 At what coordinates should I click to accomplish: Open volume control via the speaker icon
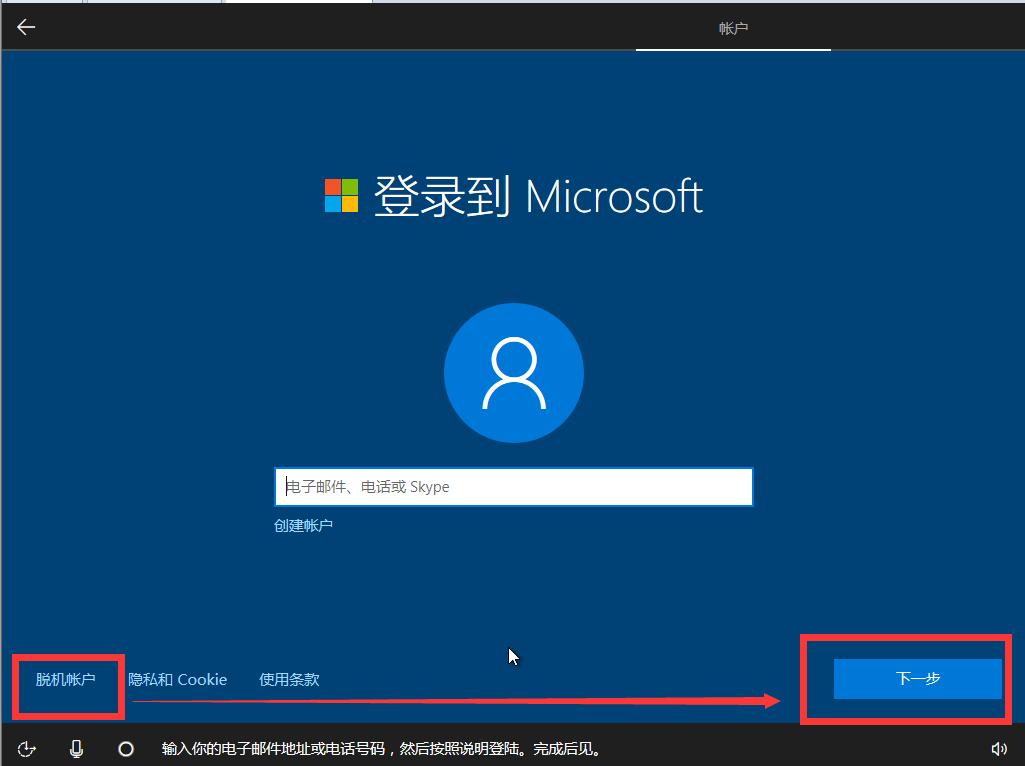tap(999, 748)
